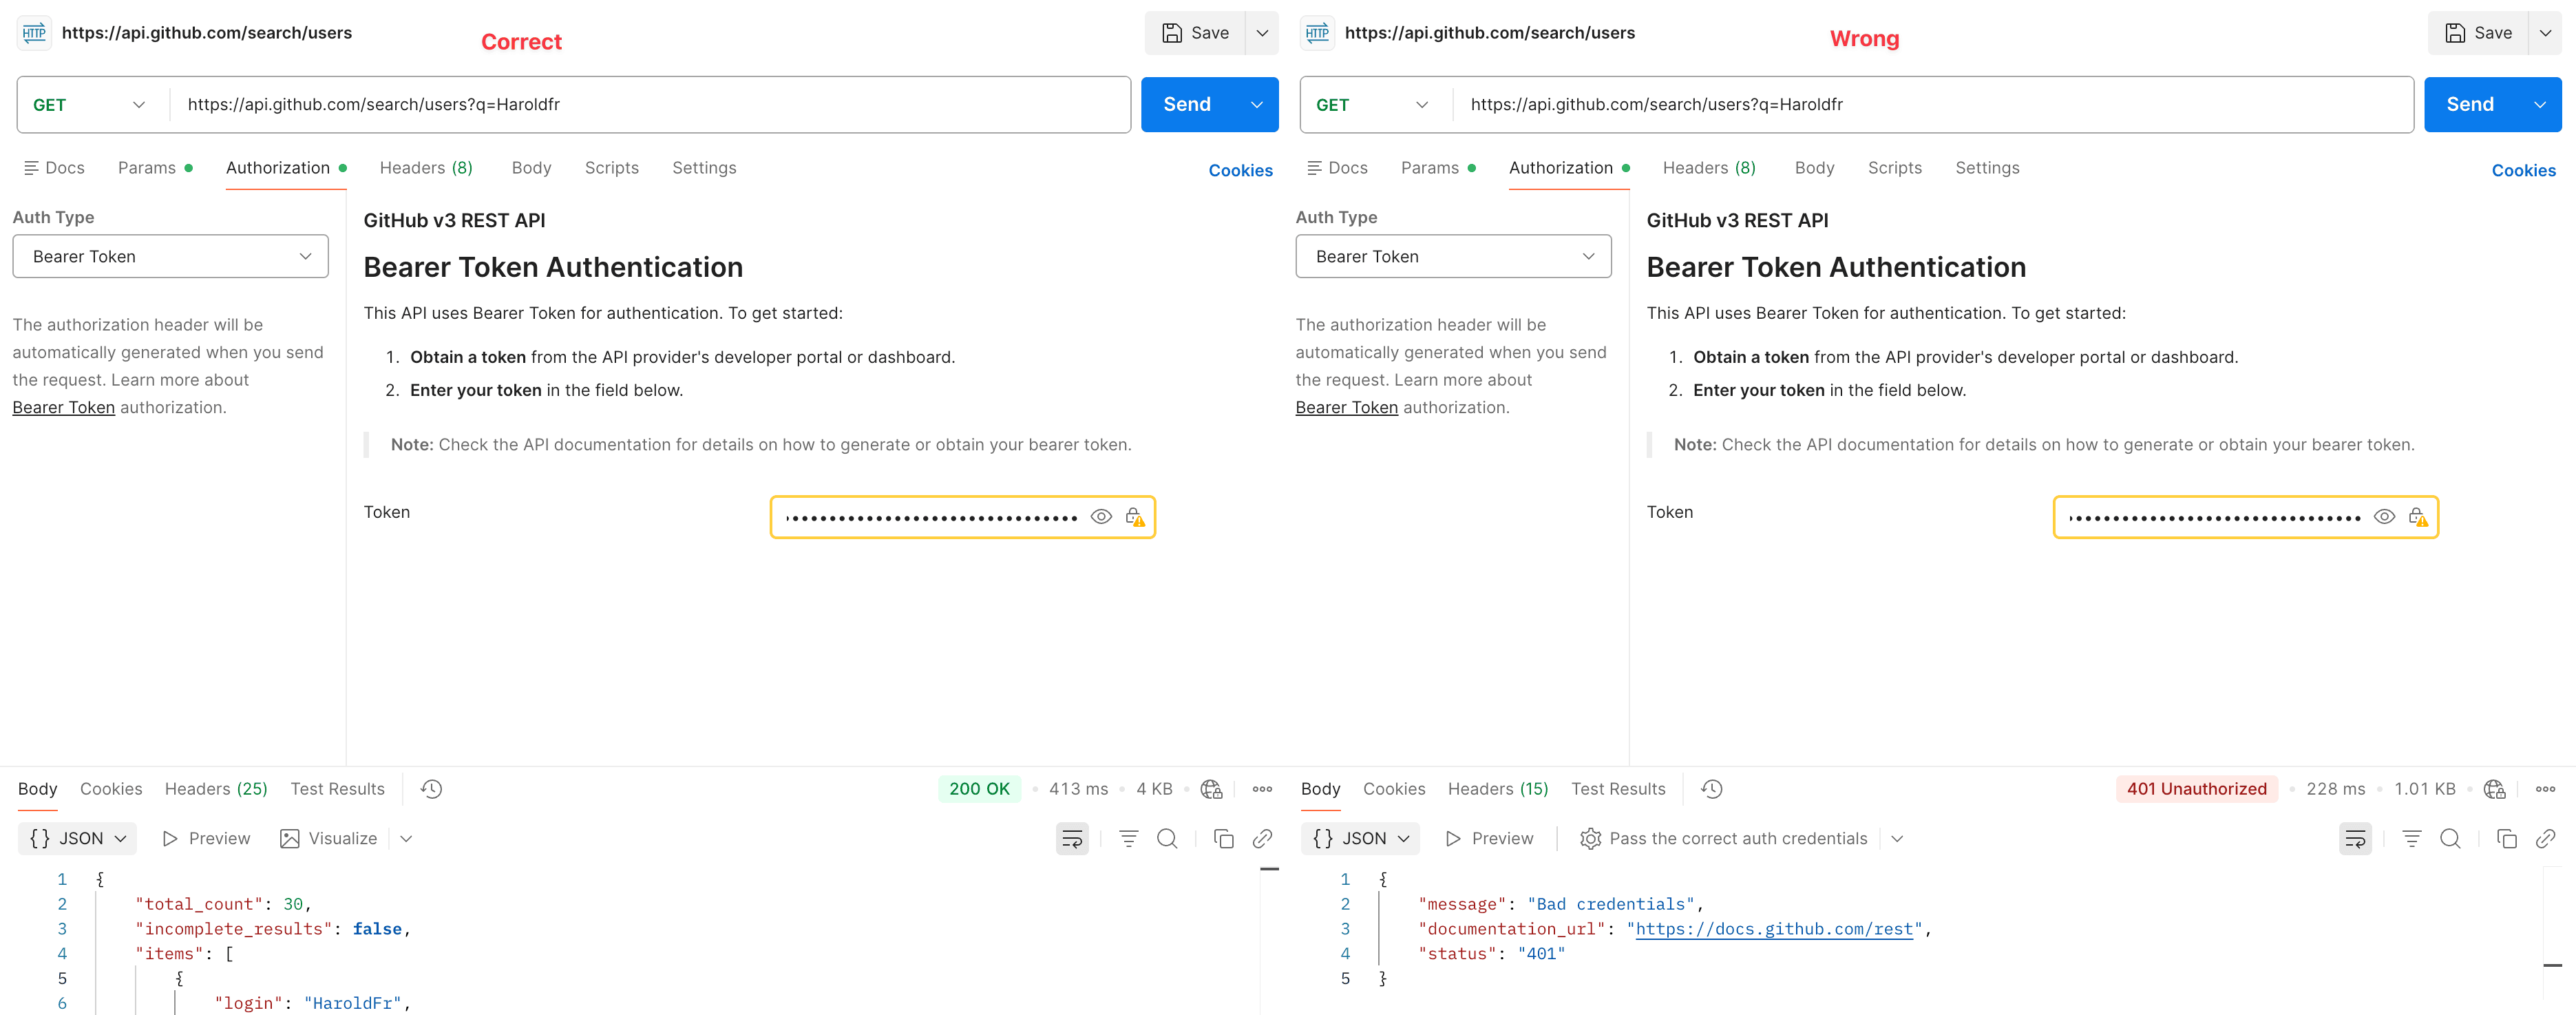Open response history in the right panel
This screenshot has width=2576, height=1015.
(x=1712, y=789)
